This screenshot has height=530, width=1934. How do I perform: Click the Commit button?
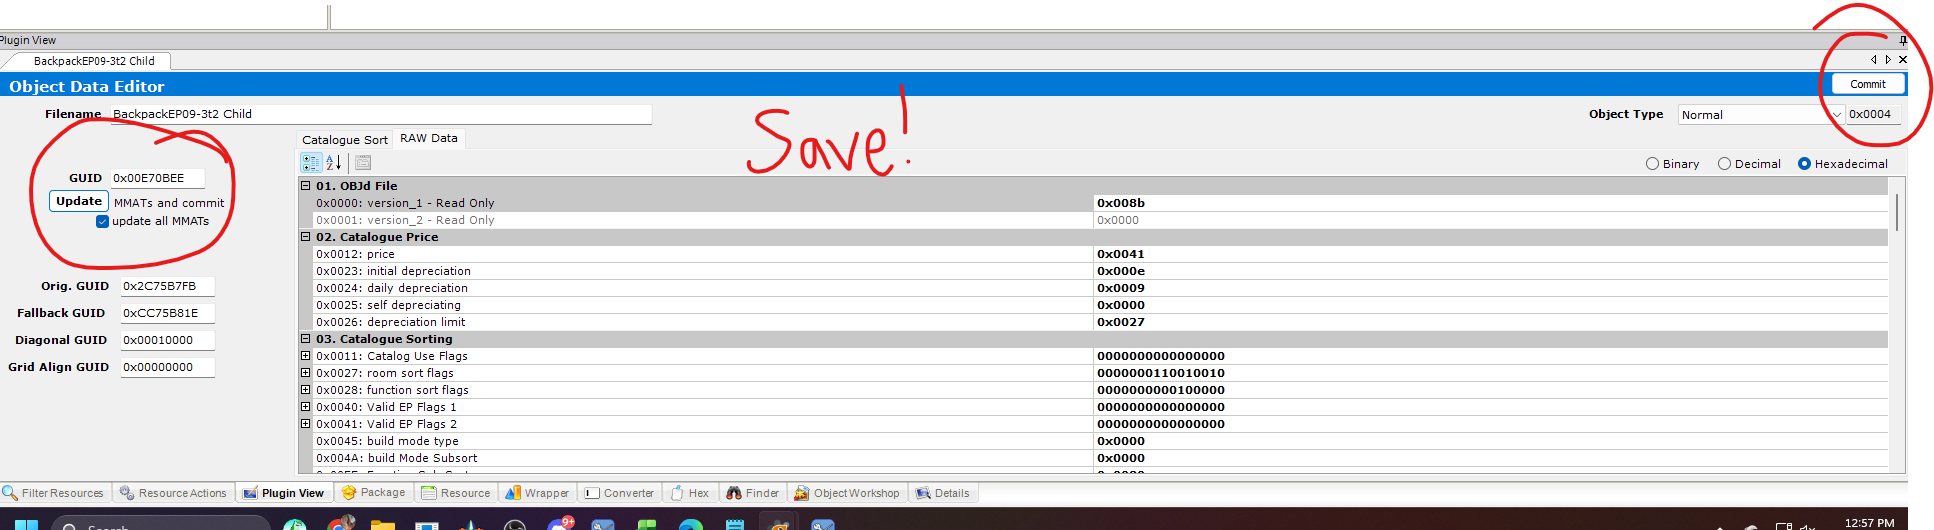click(1867, 85)
